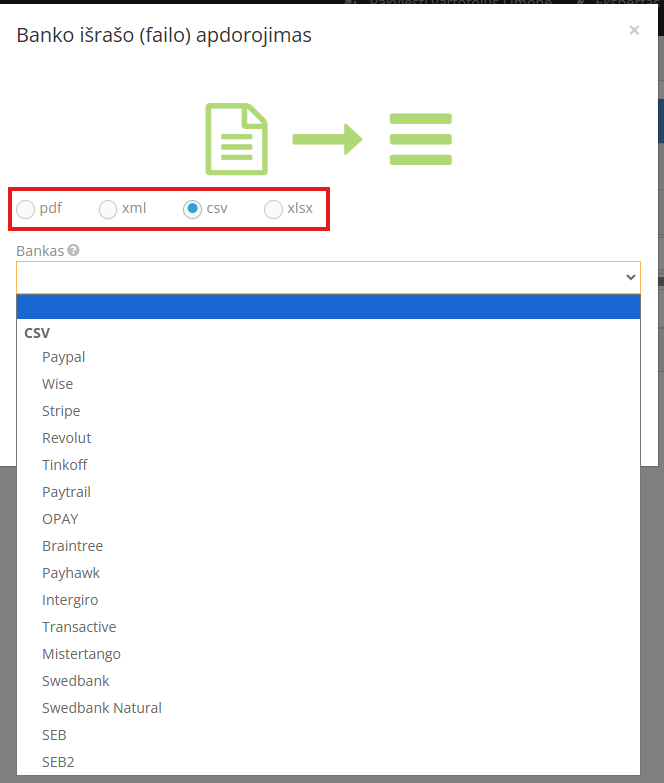Screen dimensions: 664x783
Task: Pick the xlsx file format
Action: point(273,209)
